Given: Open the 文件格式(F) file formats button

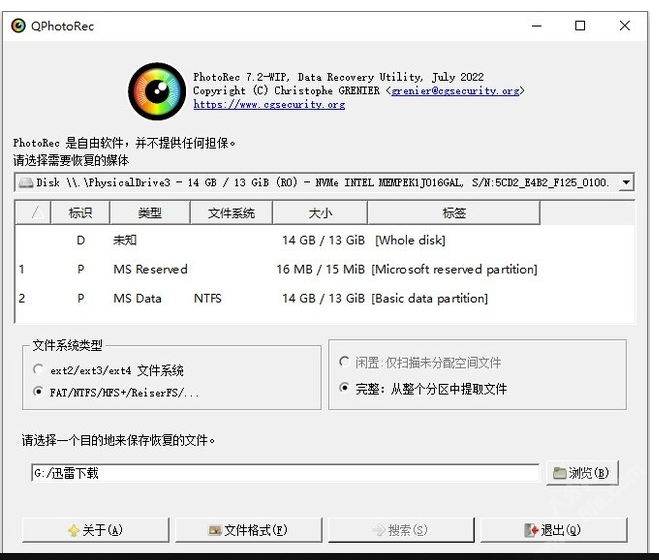Looking at the screenshot, I should [248, 530].
